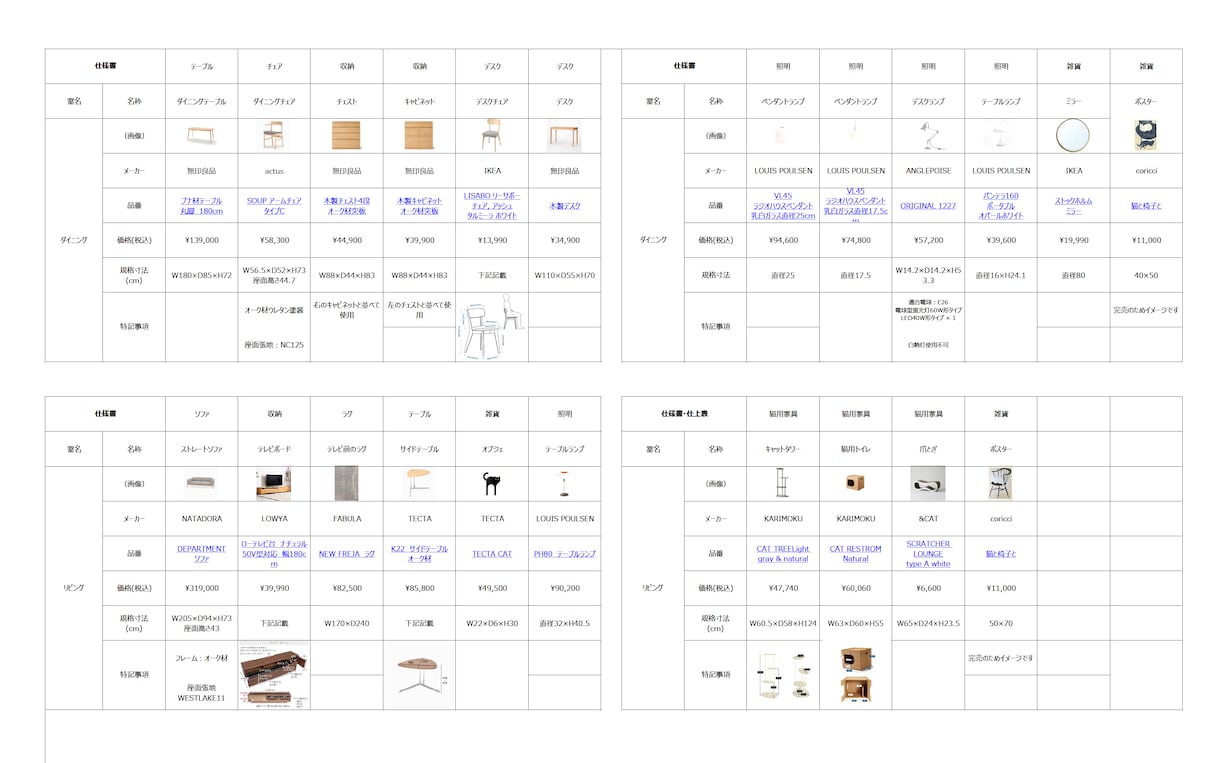The image size is (1220, 763).
Task: Click the 木製デスク product link
Action: [x=564, y=206]
